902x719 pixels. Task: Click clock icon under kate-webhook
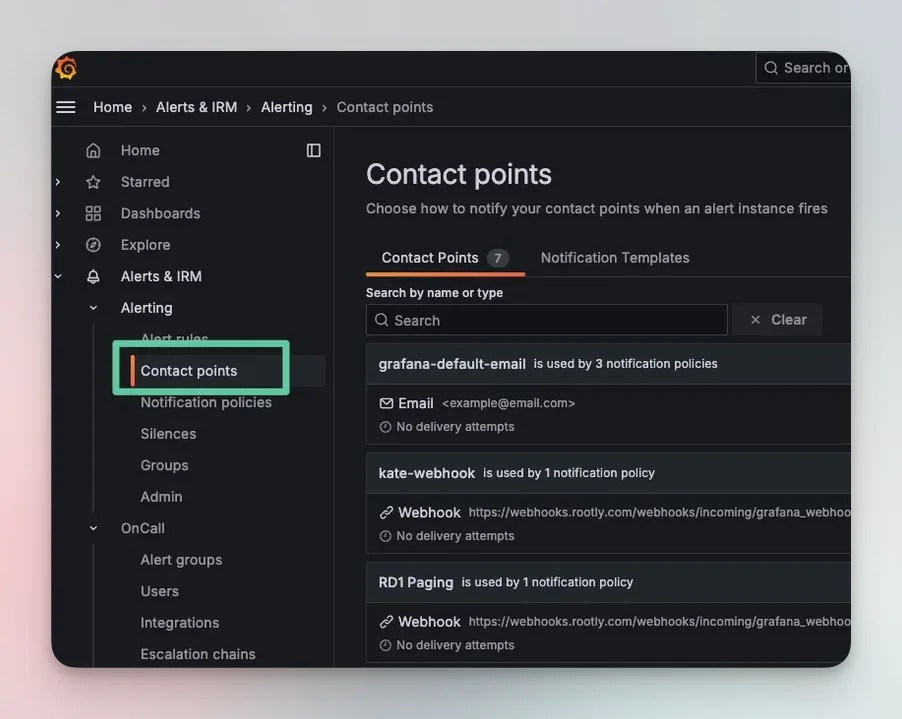385,536
